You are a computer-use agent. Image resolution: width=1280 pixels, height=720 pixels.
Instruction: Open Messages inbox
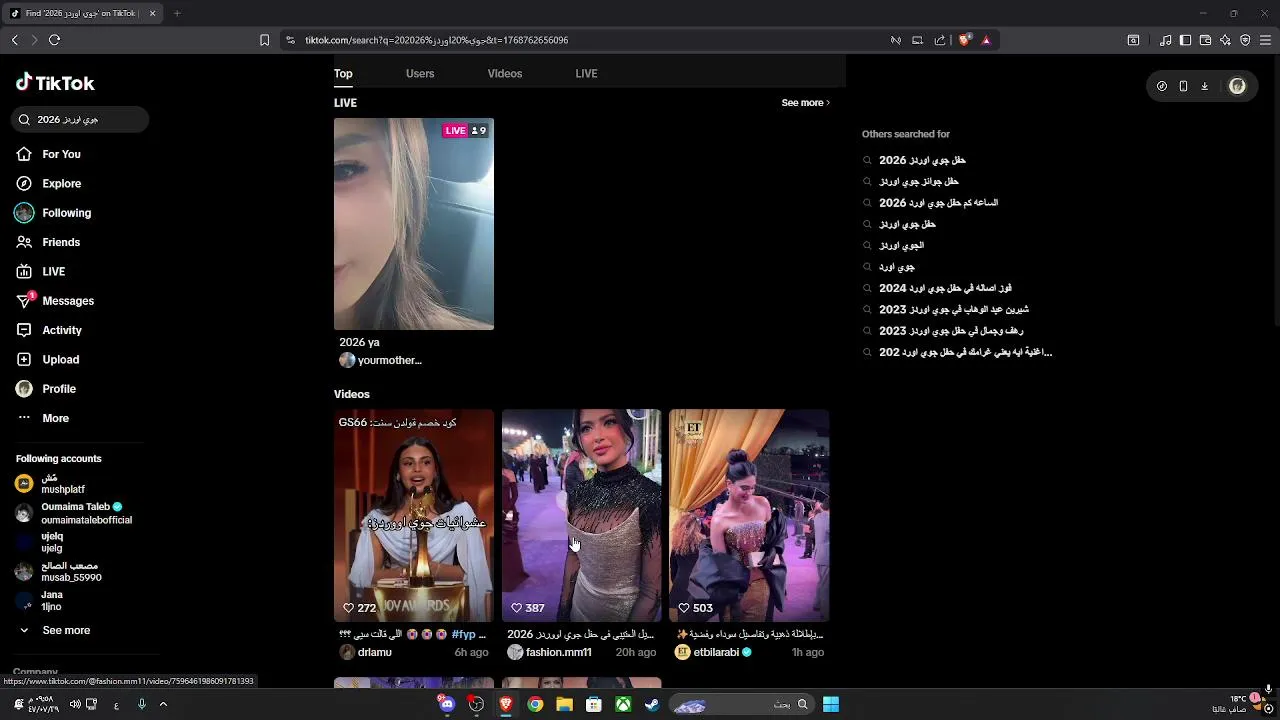pos(54,301)
